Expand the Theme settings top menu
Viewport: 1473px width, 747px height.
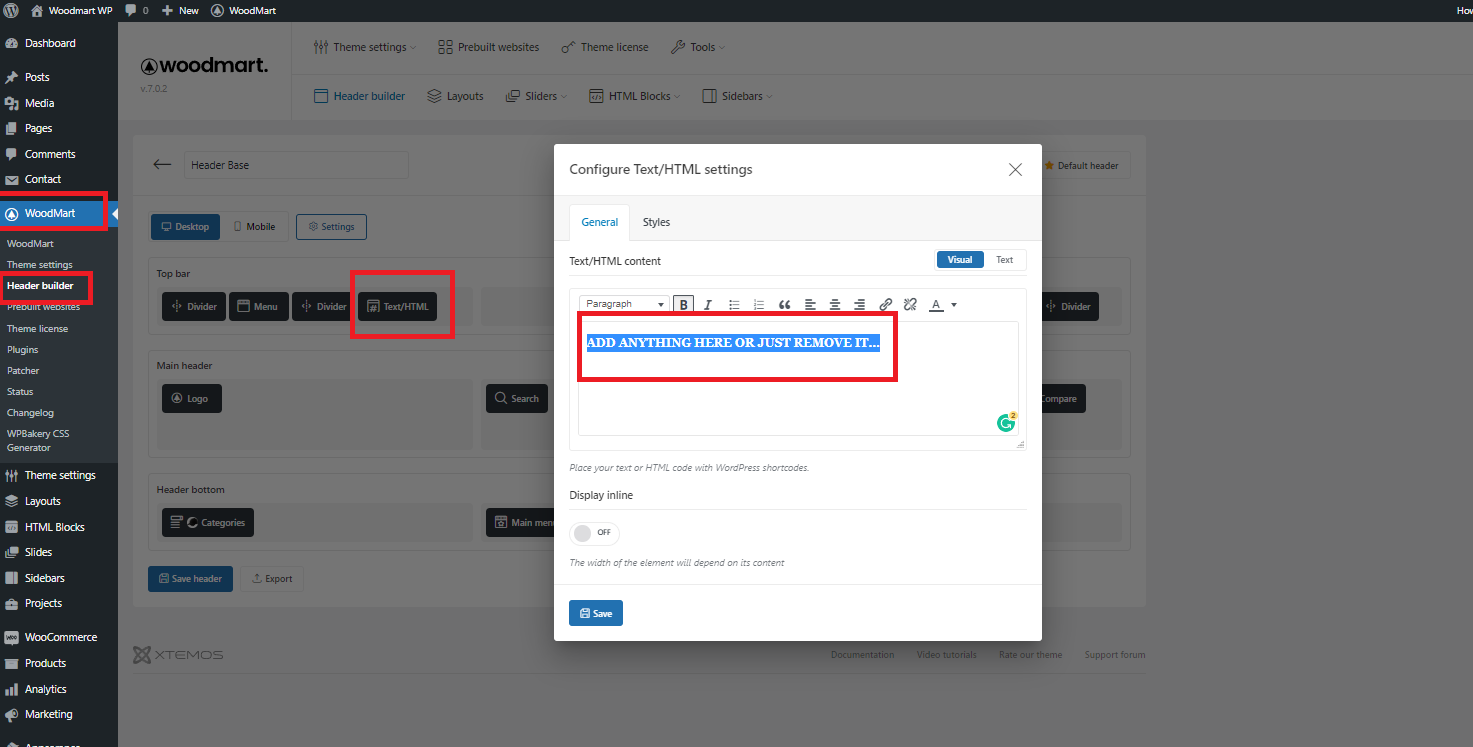pos(364,47)
